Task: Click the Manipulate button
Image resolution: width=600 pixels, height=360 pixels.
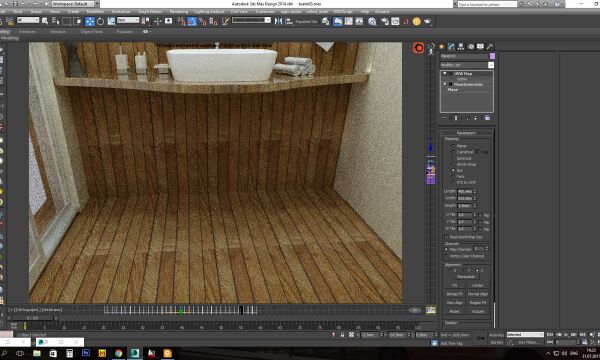Action: [x=466, y=277]
